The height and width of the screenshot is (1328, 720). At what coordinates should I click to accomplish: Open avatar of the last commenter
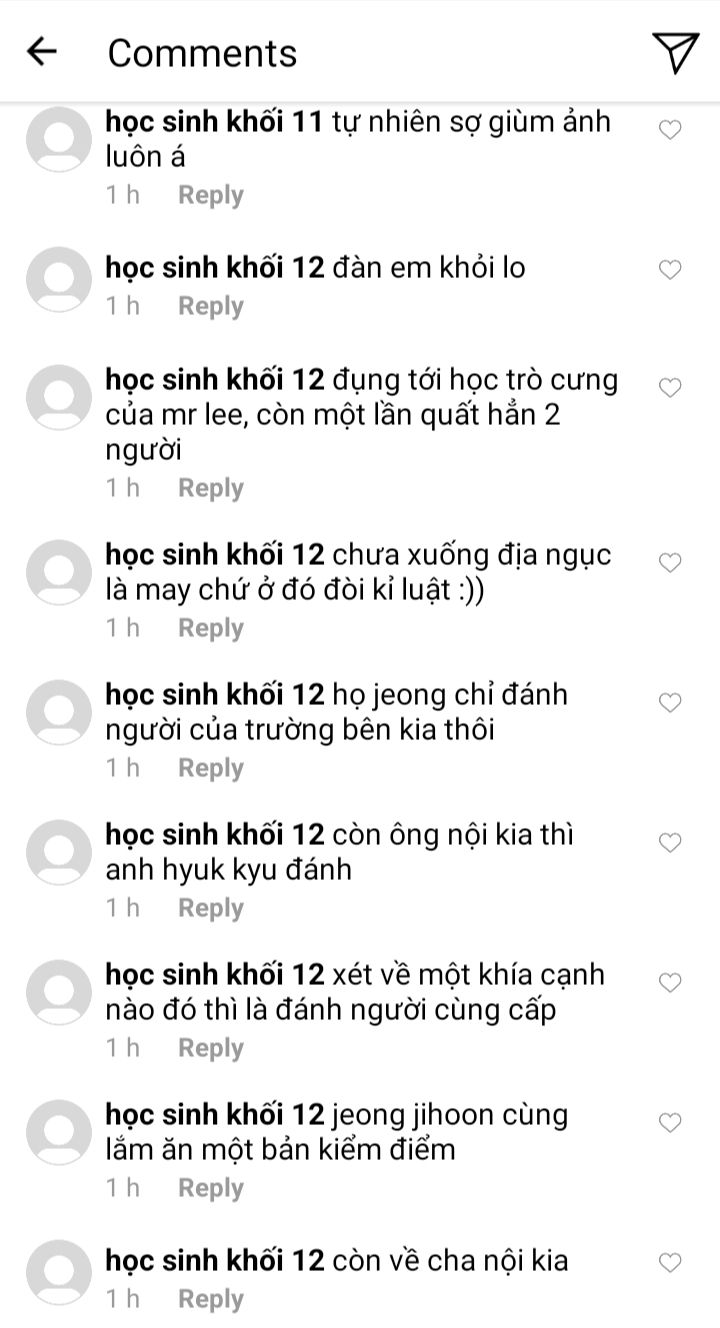coord(58,1272)
